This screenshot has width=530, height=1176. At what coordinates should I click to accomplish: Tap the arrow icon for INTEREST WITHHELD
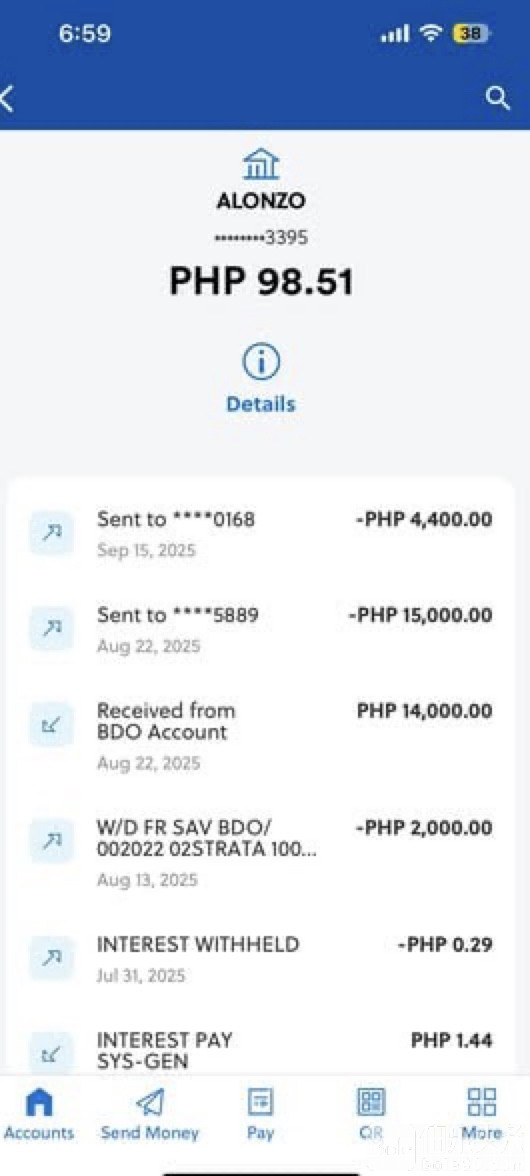pos(52,958)
